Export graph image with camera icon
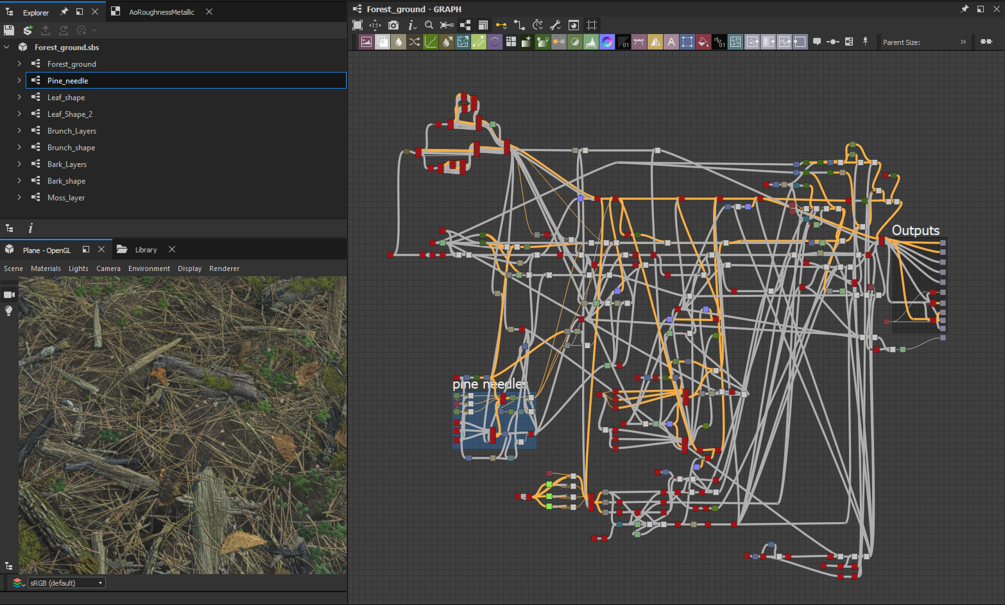Viewport: 1005px width, 605px height. point(393,25)
